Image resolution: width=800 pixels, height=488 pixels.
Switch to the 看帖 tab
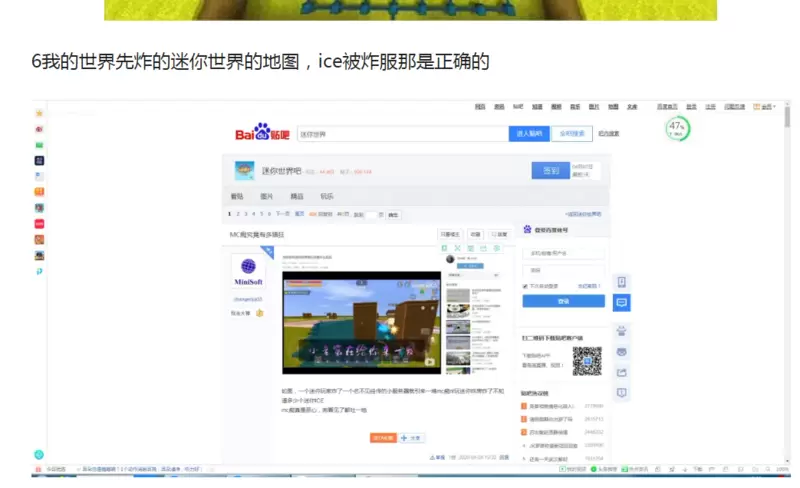click(237, 197)
